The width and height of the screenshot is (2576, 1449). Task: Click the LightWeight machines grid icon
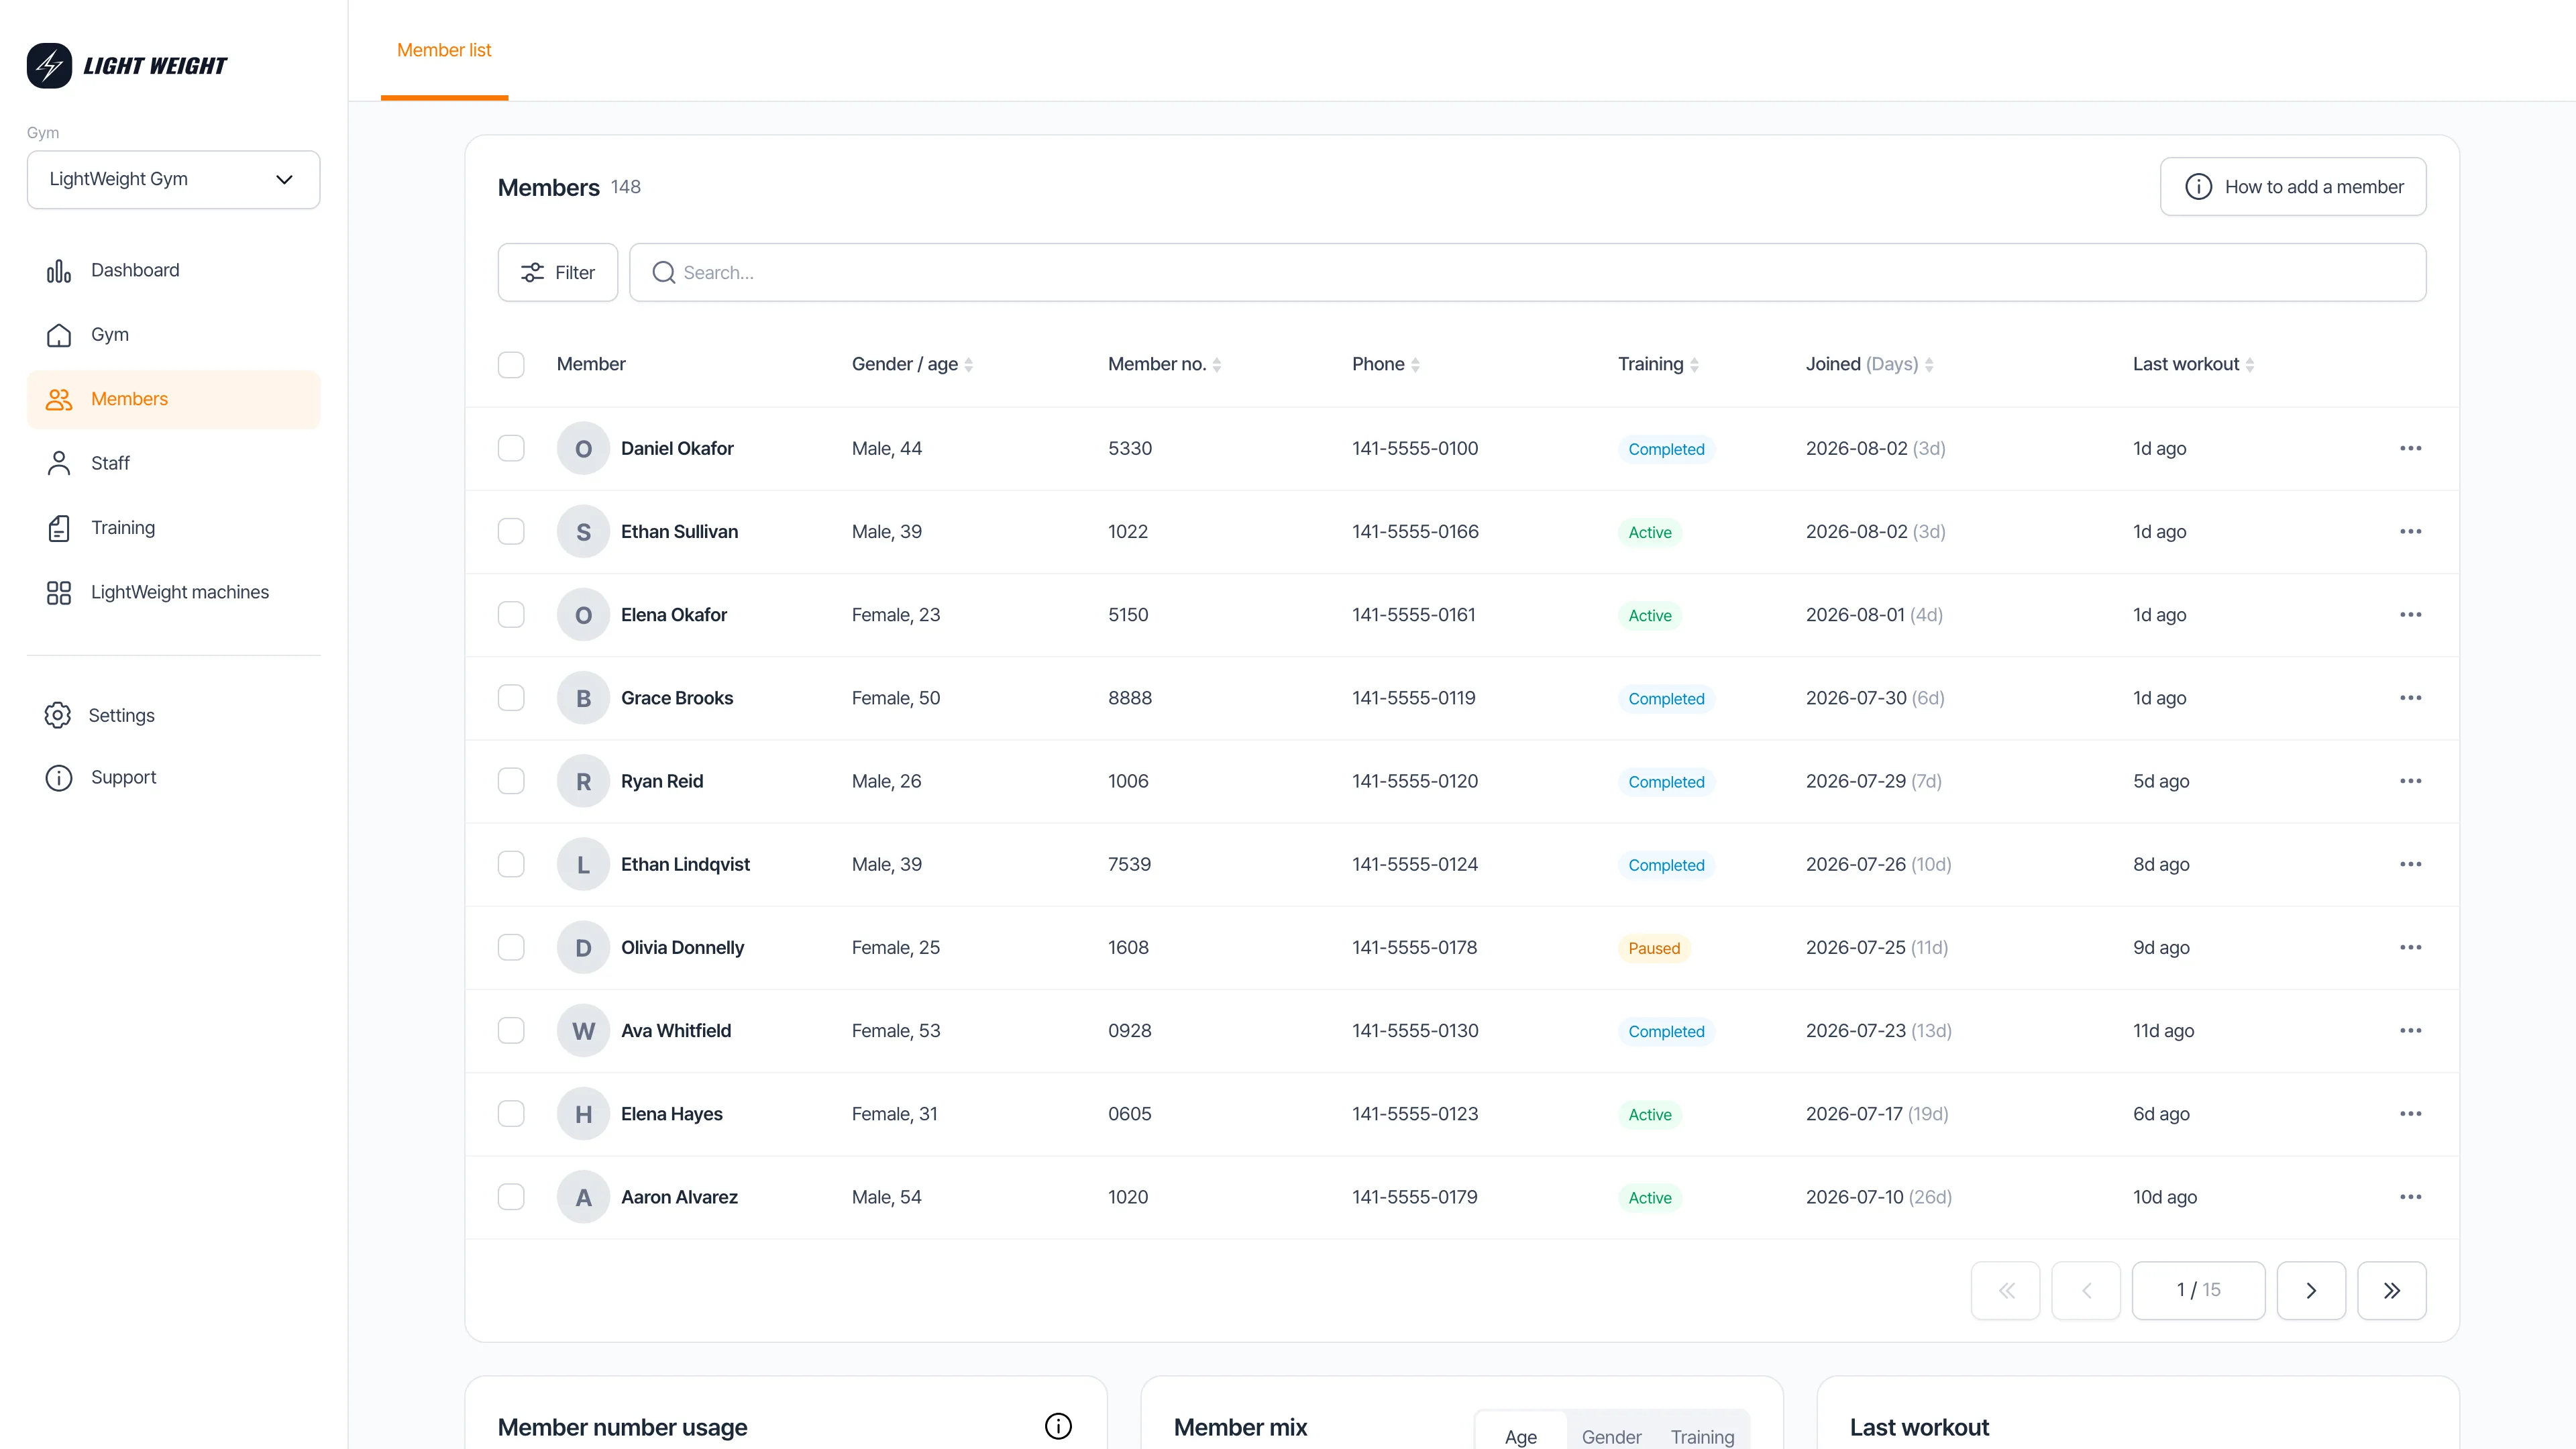59,592
